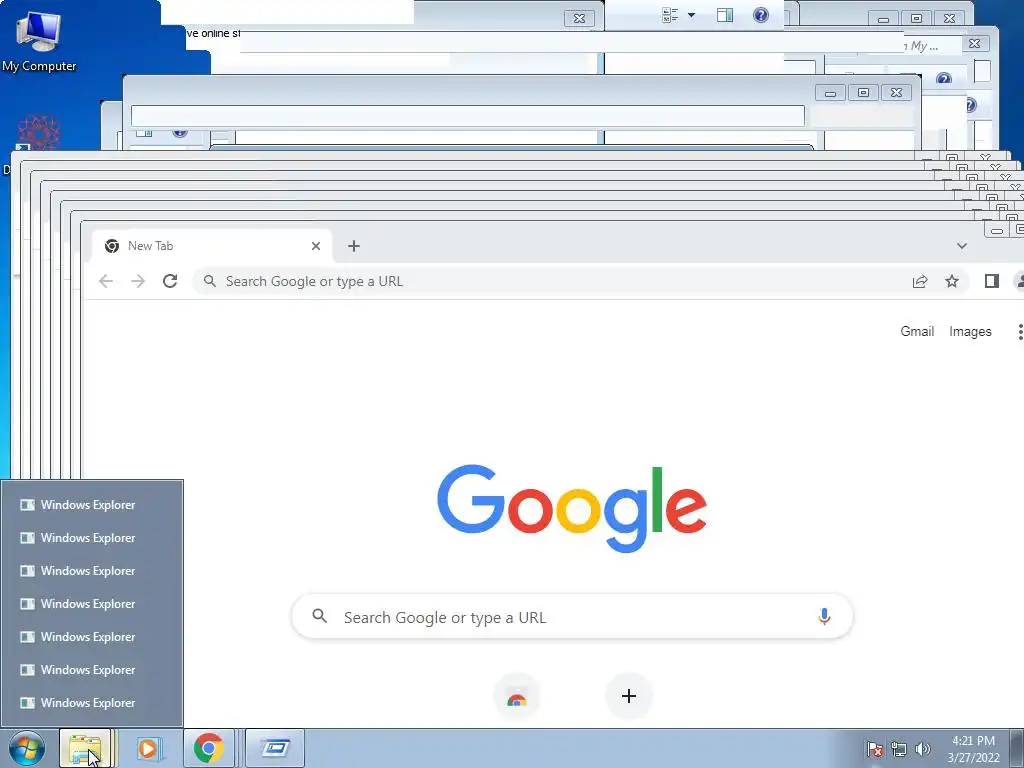The image size is (1024, 768).
Task: Select the My Computer desktop icon
Action: tap(39, 41)
